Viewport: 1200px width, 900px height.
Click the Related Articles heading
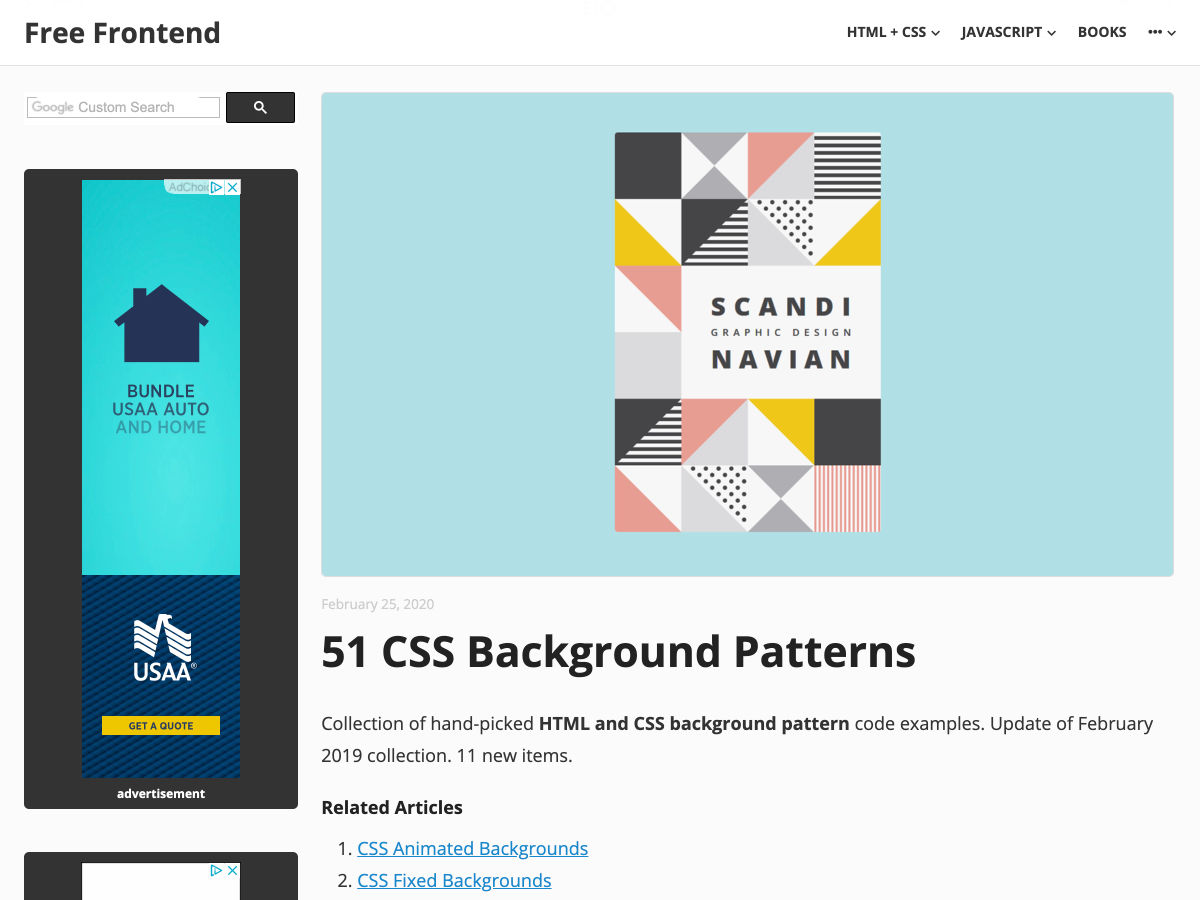pos(392,807)
